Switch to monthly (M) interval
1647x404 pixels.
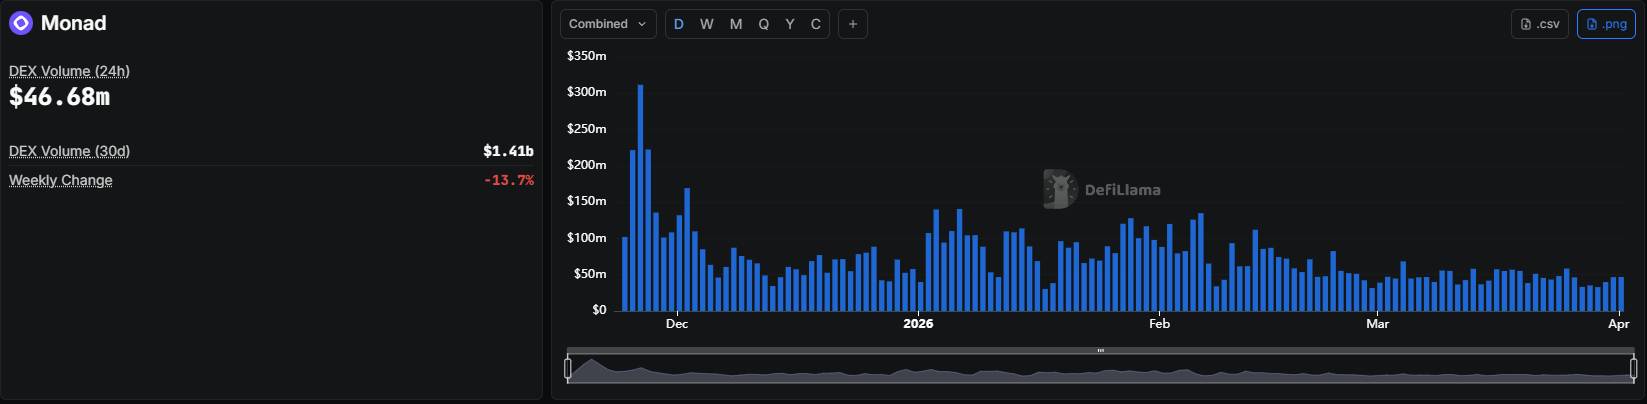coord(736,24)
